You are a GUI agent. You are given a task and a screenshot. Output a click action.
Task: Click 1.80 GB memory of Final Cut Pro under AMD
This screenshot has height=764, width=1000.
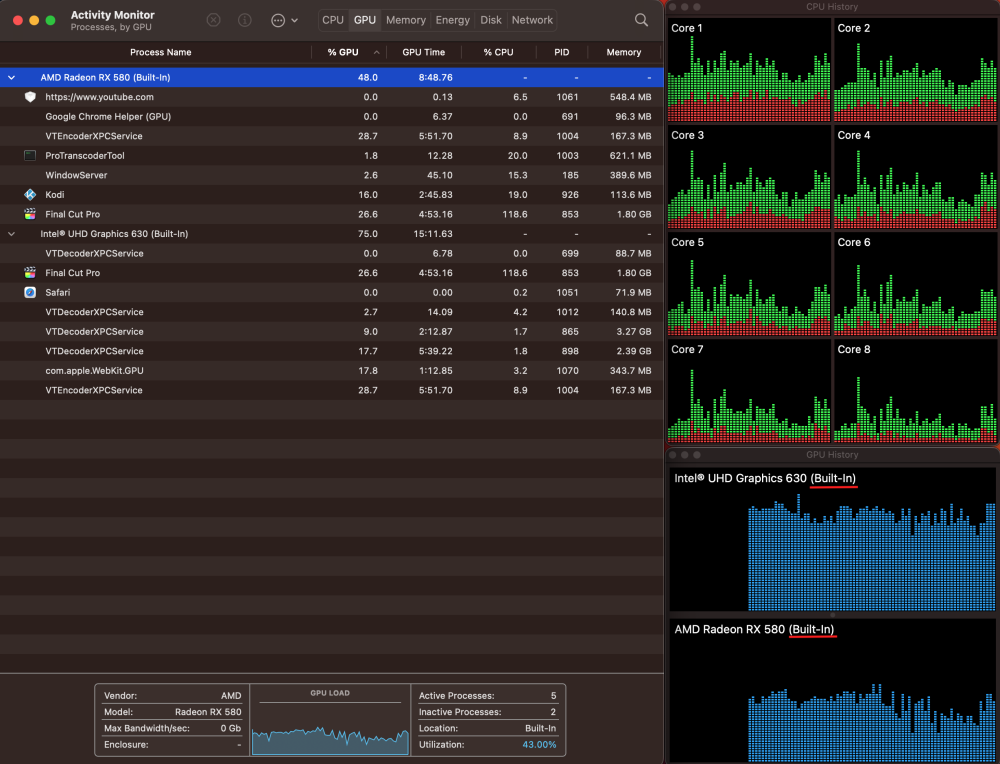(x=634, y=214)
